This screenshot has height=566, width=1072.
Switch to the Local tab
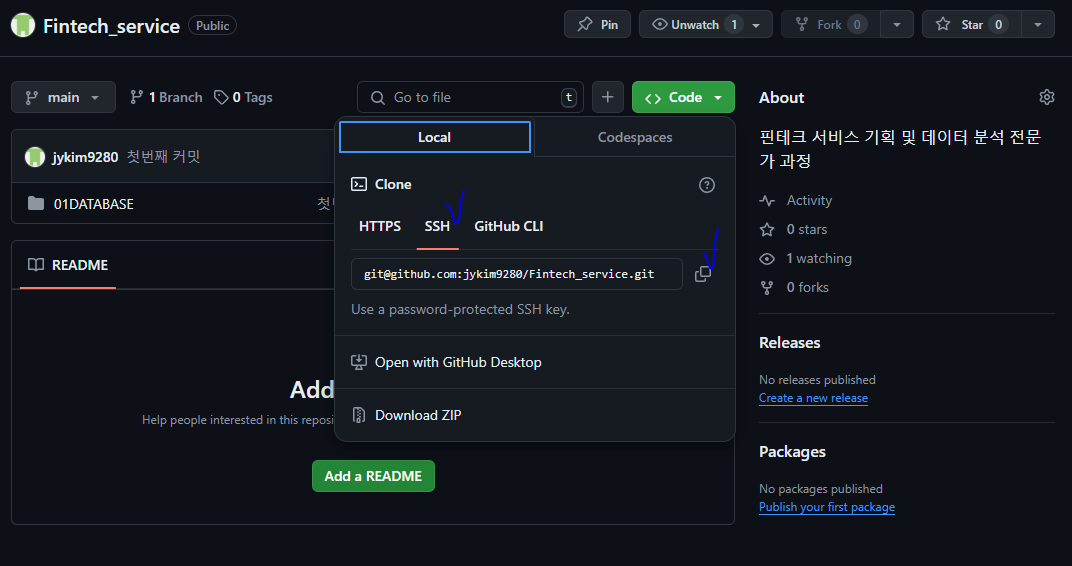435,137
